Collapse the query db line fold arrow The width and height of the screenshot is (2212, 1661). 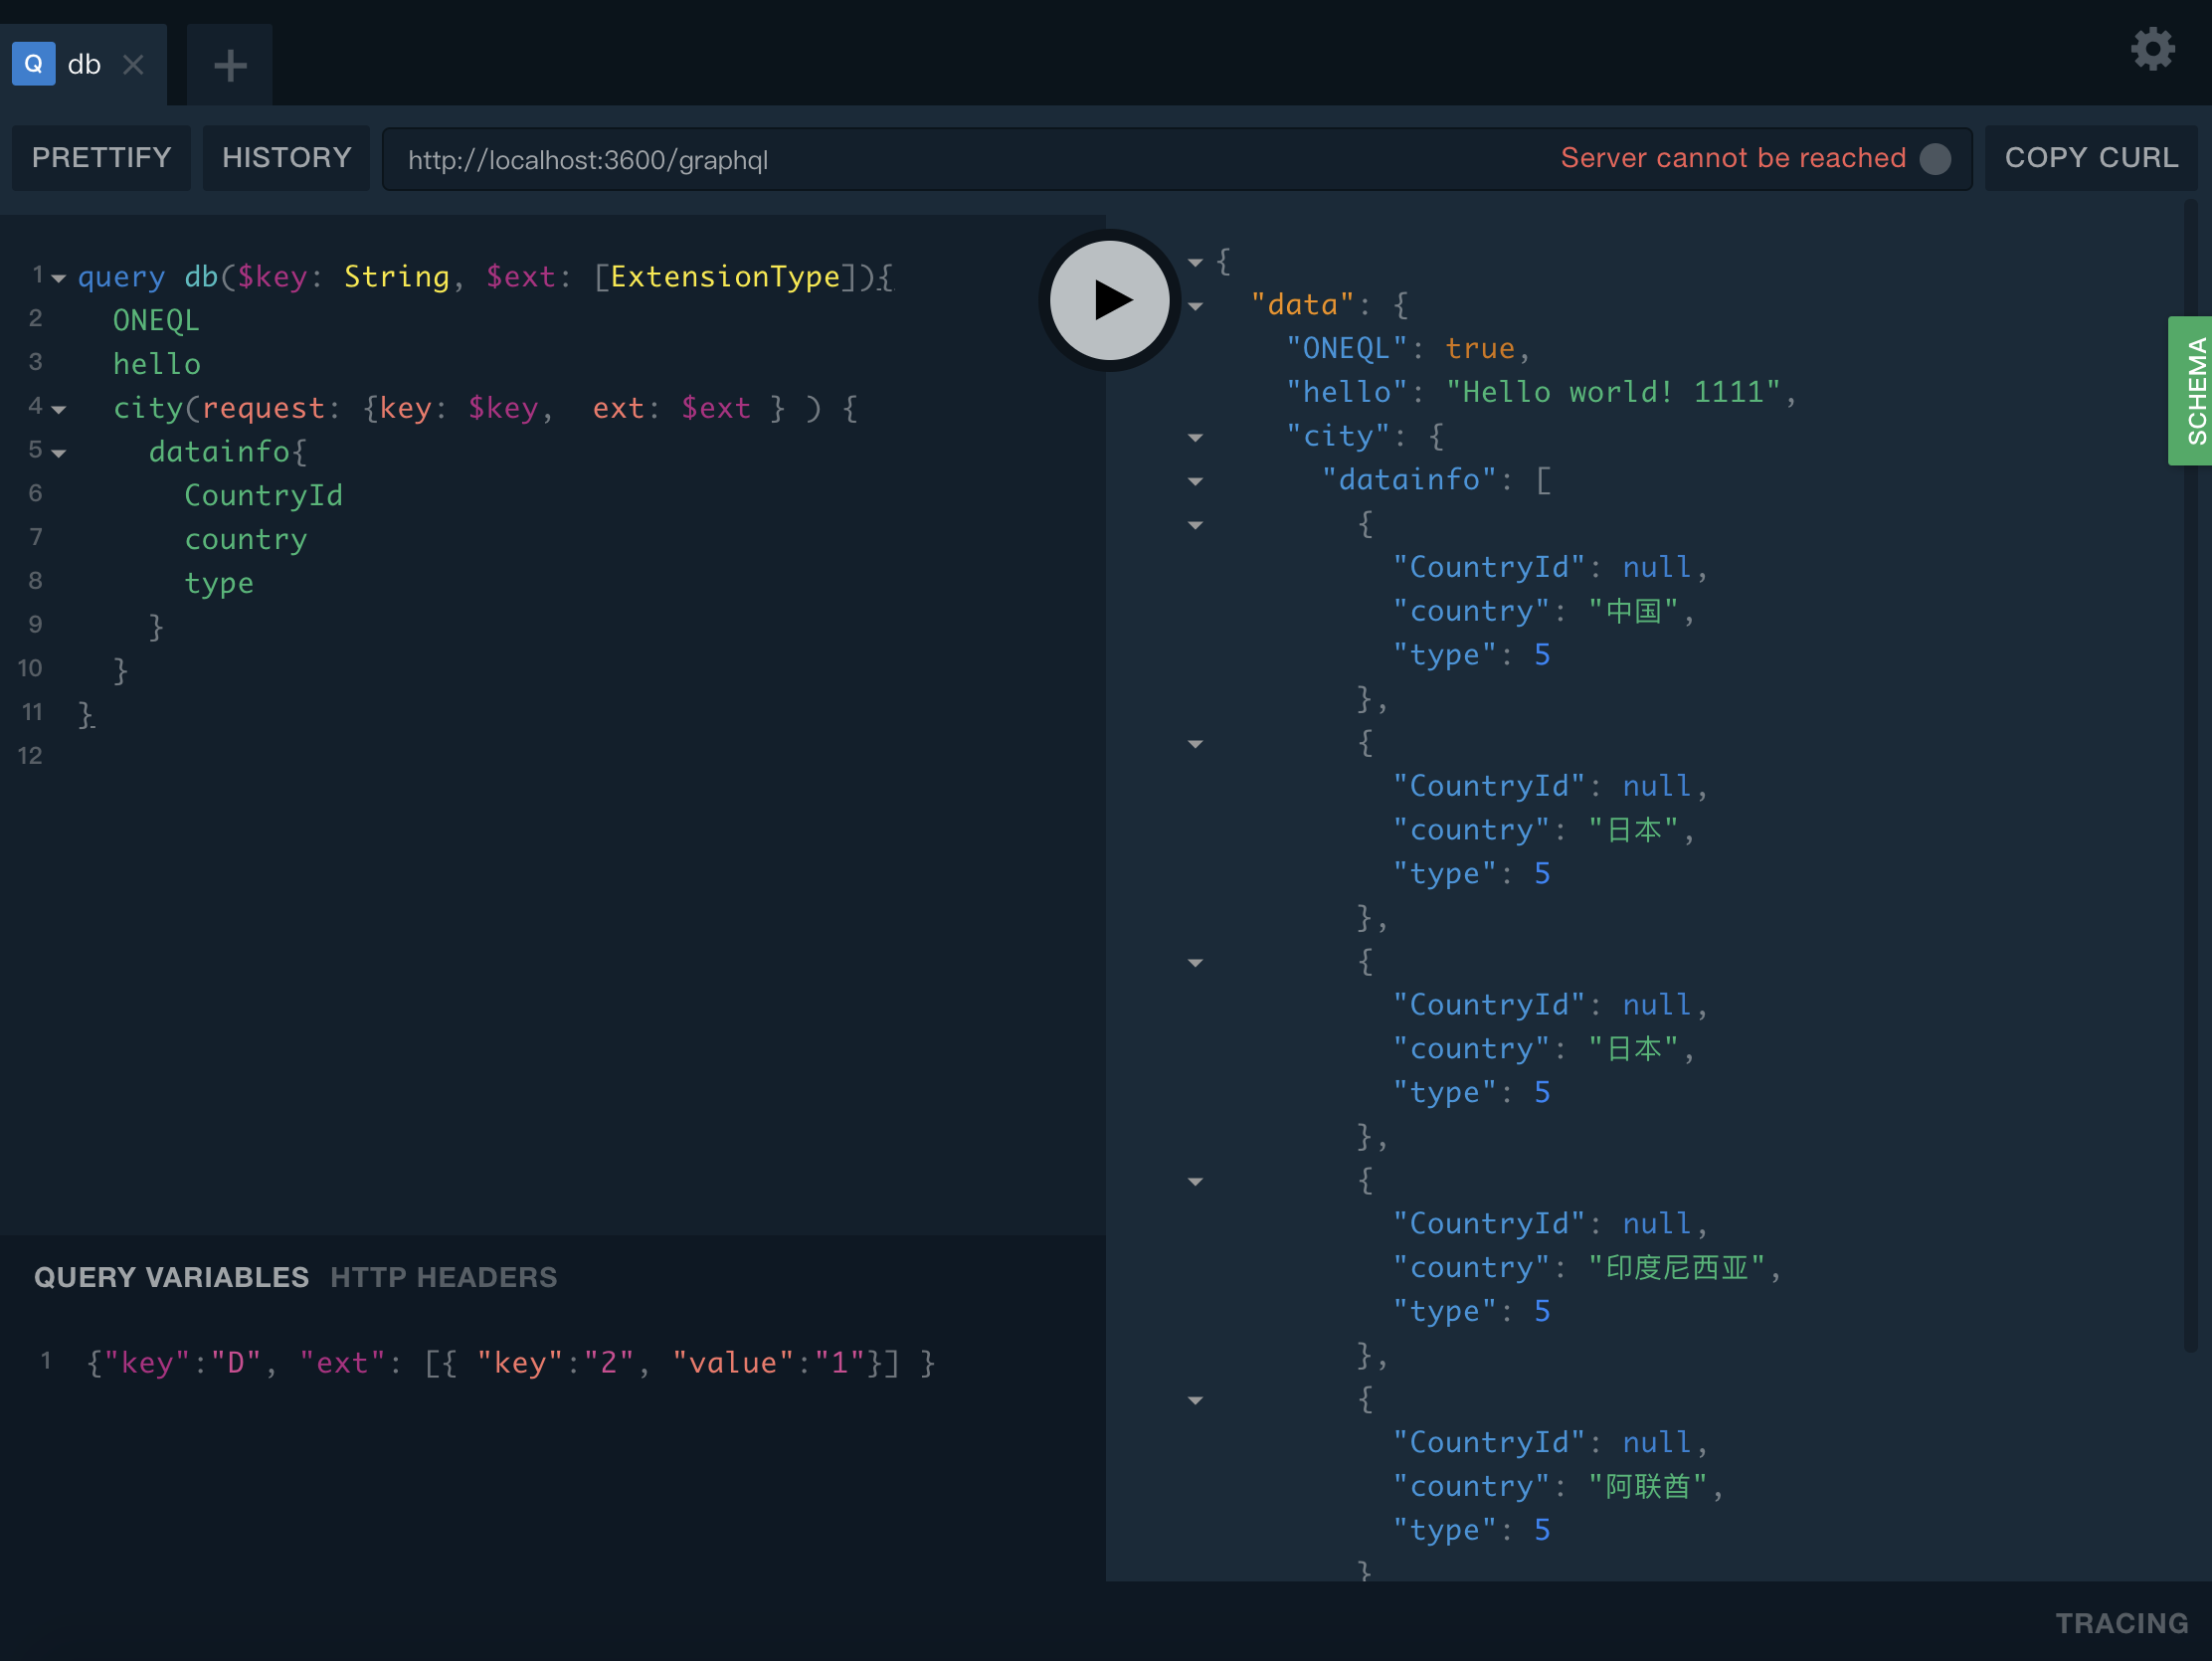[59, 278]
